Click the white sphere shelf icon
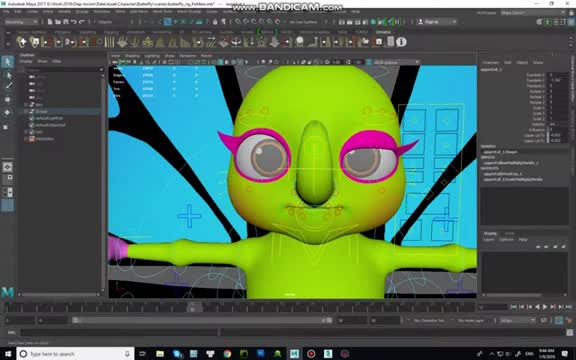The height and width of the screenshot is (360, 576). click(300, 41)
